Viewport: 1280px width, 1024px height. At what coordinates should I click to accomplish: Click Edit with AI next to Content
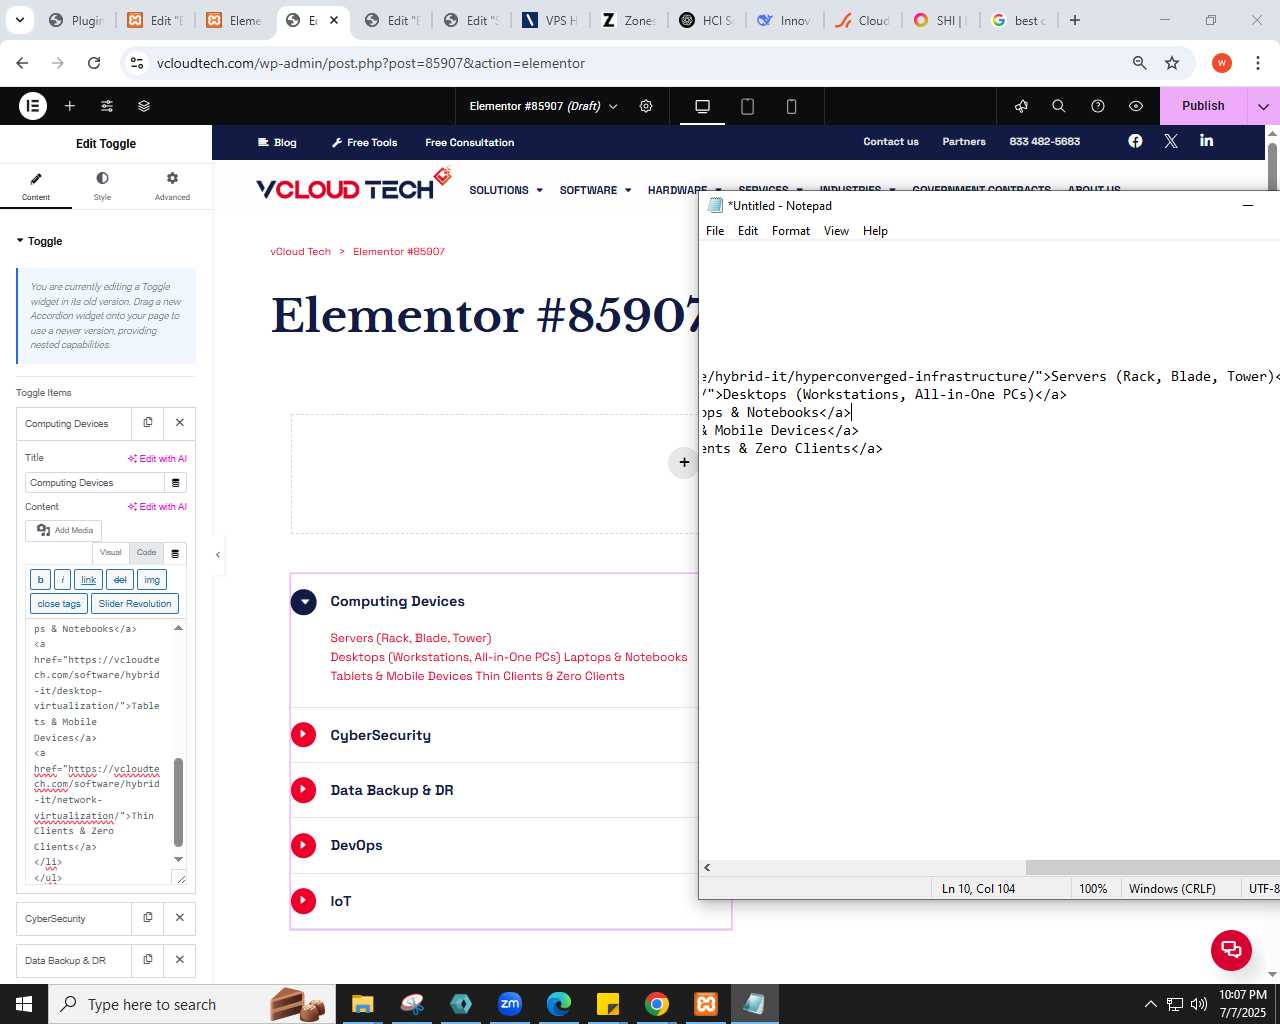157,507
